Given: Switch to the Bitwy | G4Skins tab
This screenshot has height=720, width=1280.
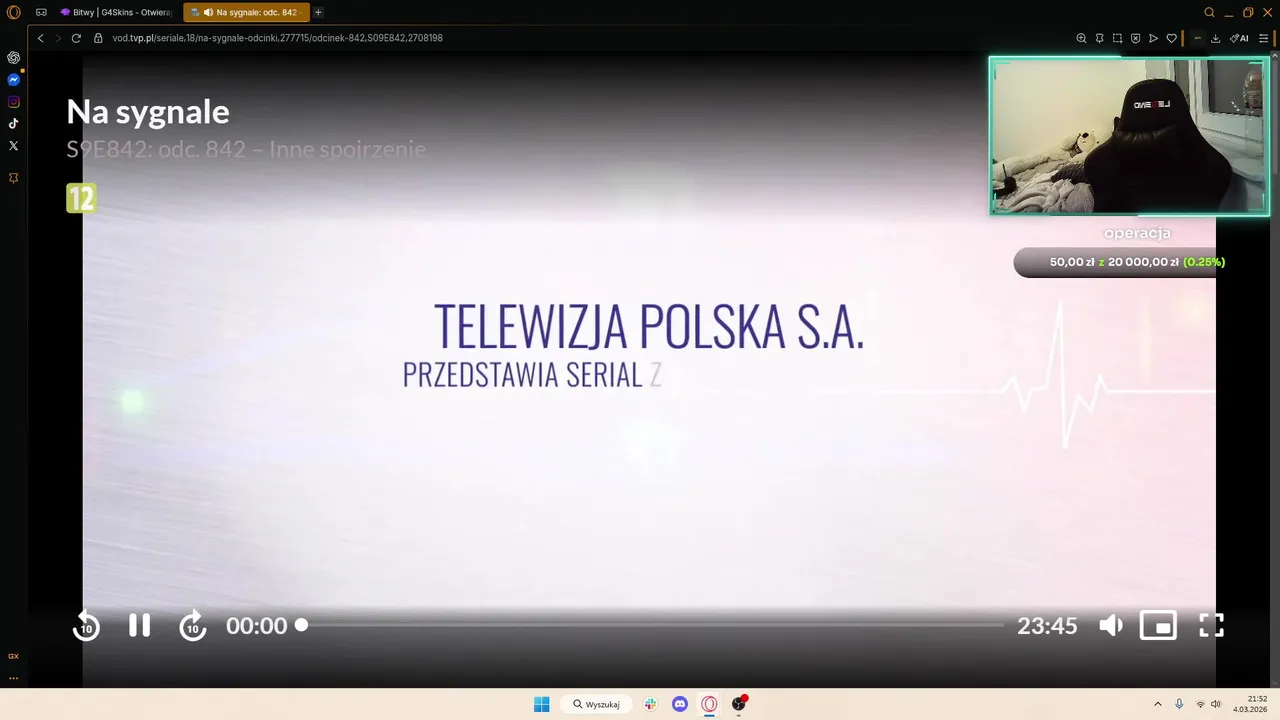Looking at the screenshot, I should pyautogui.click(x=115, y=12).
